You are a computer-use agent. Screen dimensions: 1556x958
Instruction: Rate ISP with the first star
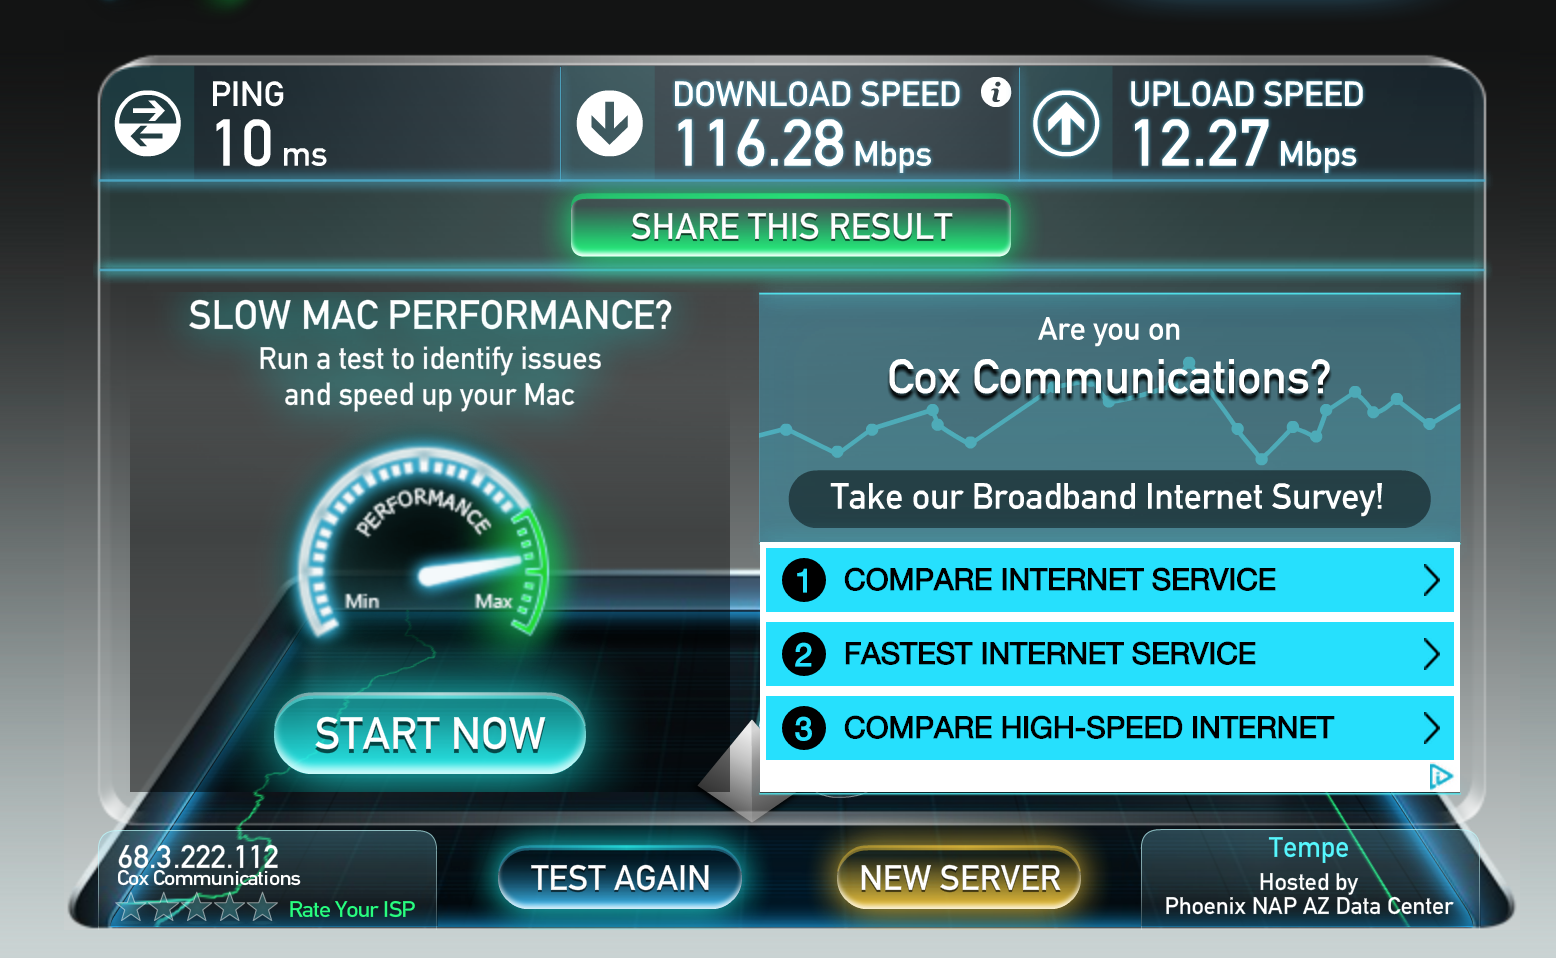(x=131, y=907)
